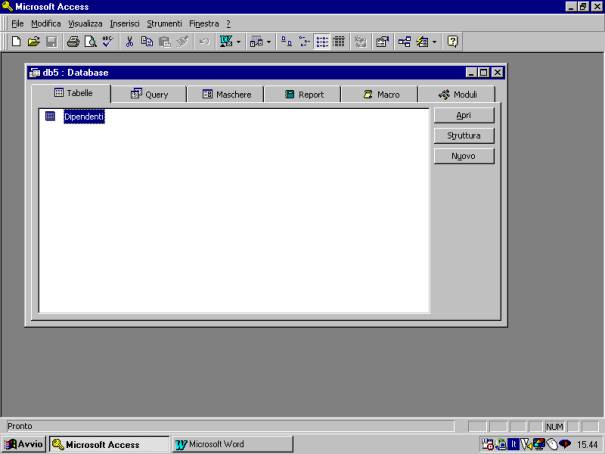Open the Relationships toolbar icon

tap(404, 41)
